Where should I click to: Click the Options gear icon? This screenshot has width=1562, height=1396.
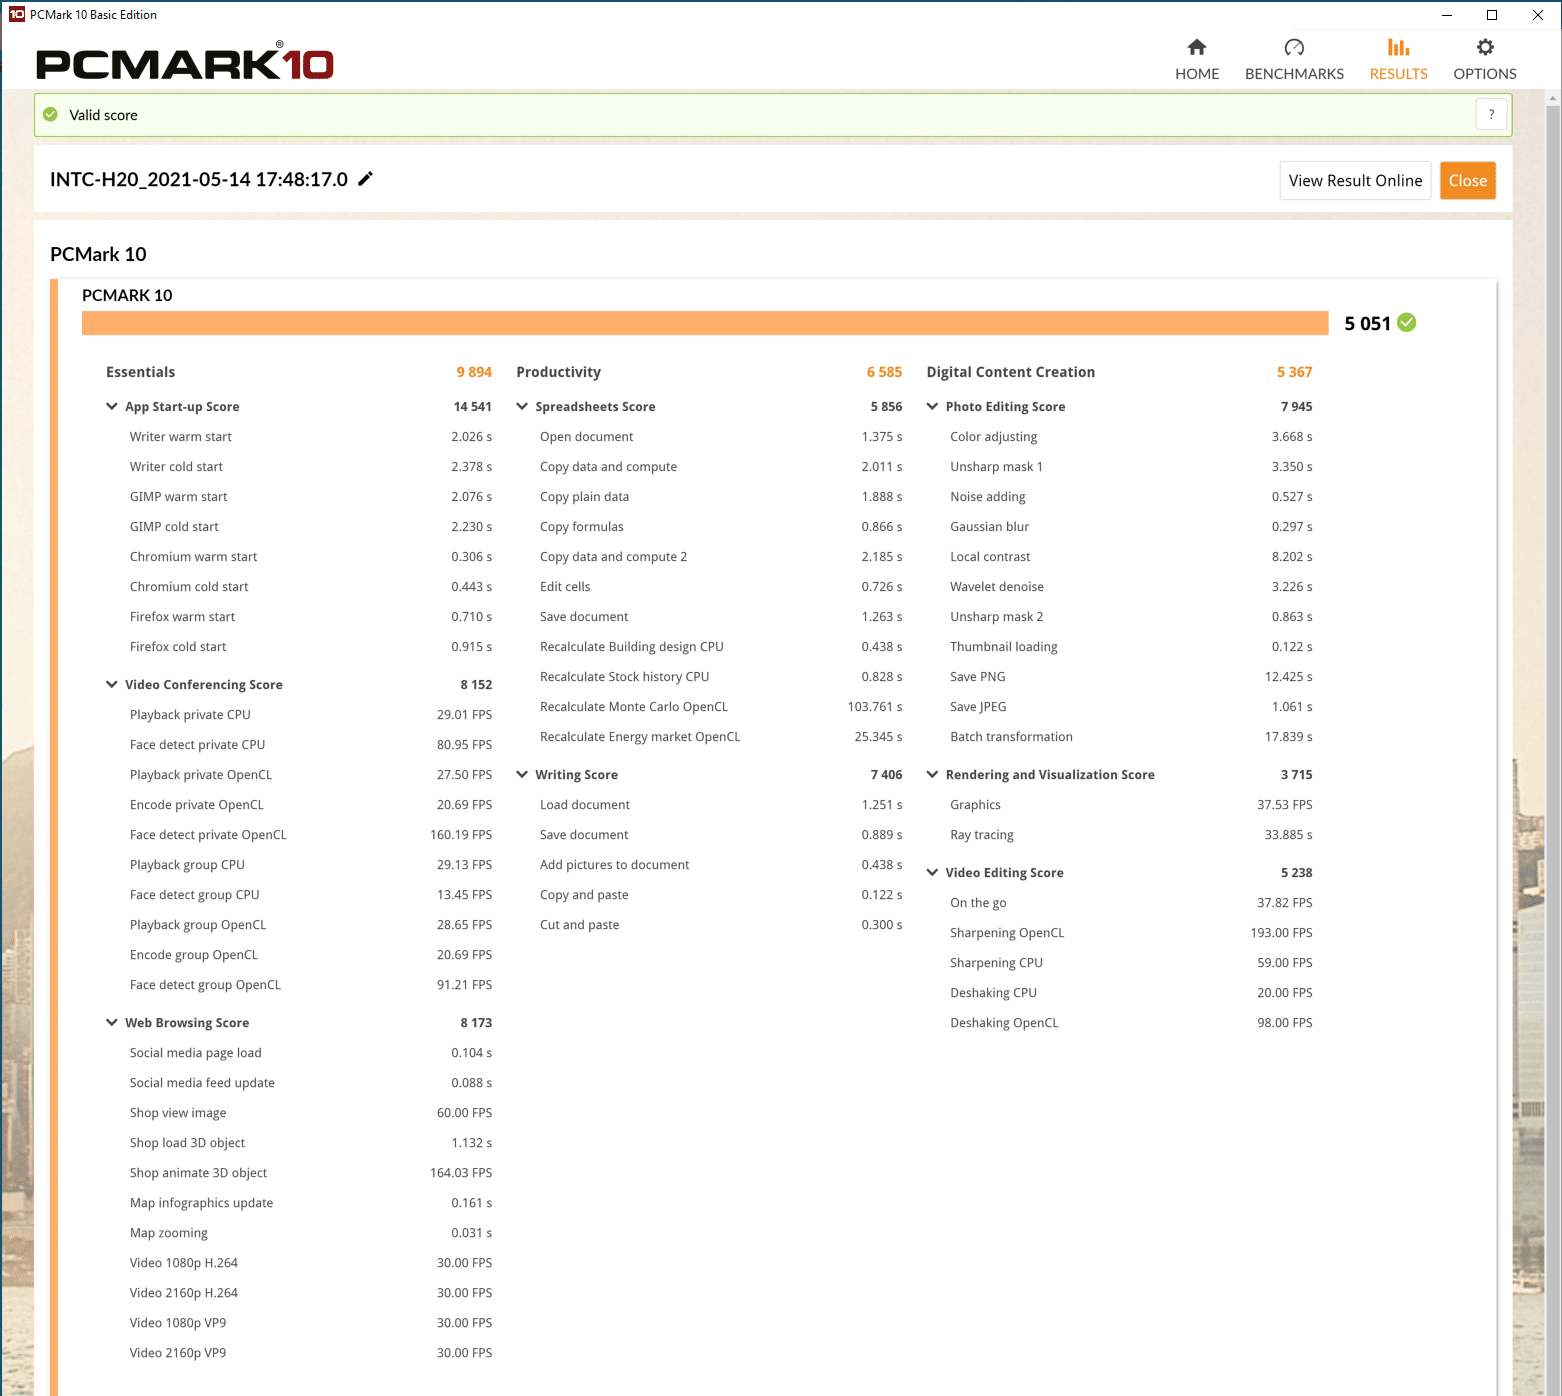[1485, 47]
